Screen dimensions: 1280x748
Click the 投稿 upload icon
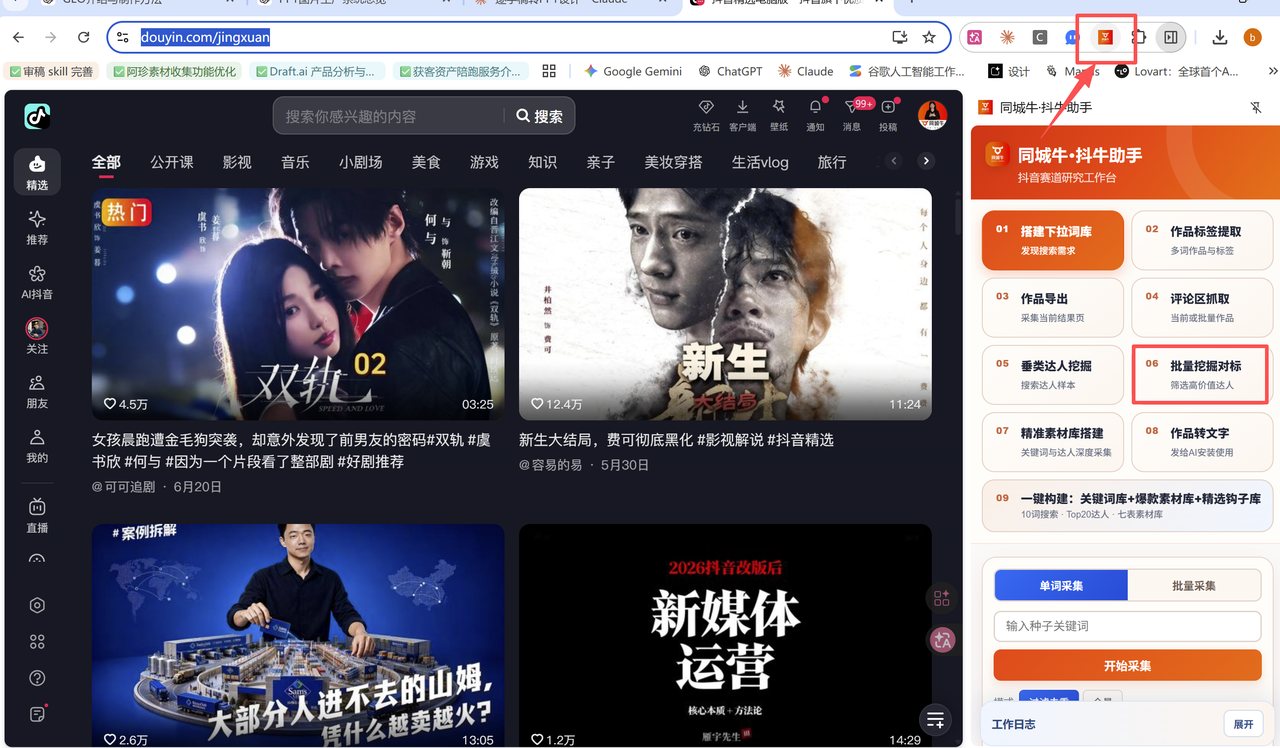coord(888,116)
